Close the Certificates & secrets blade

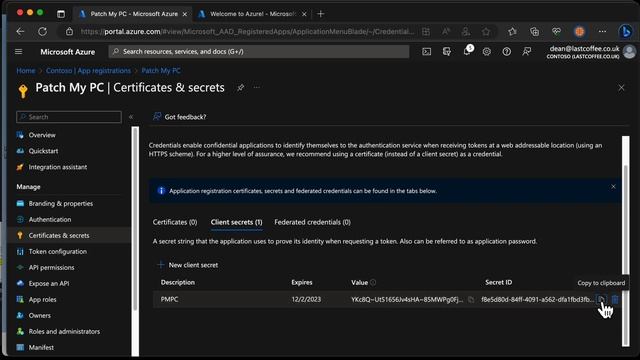pos(621,88)
